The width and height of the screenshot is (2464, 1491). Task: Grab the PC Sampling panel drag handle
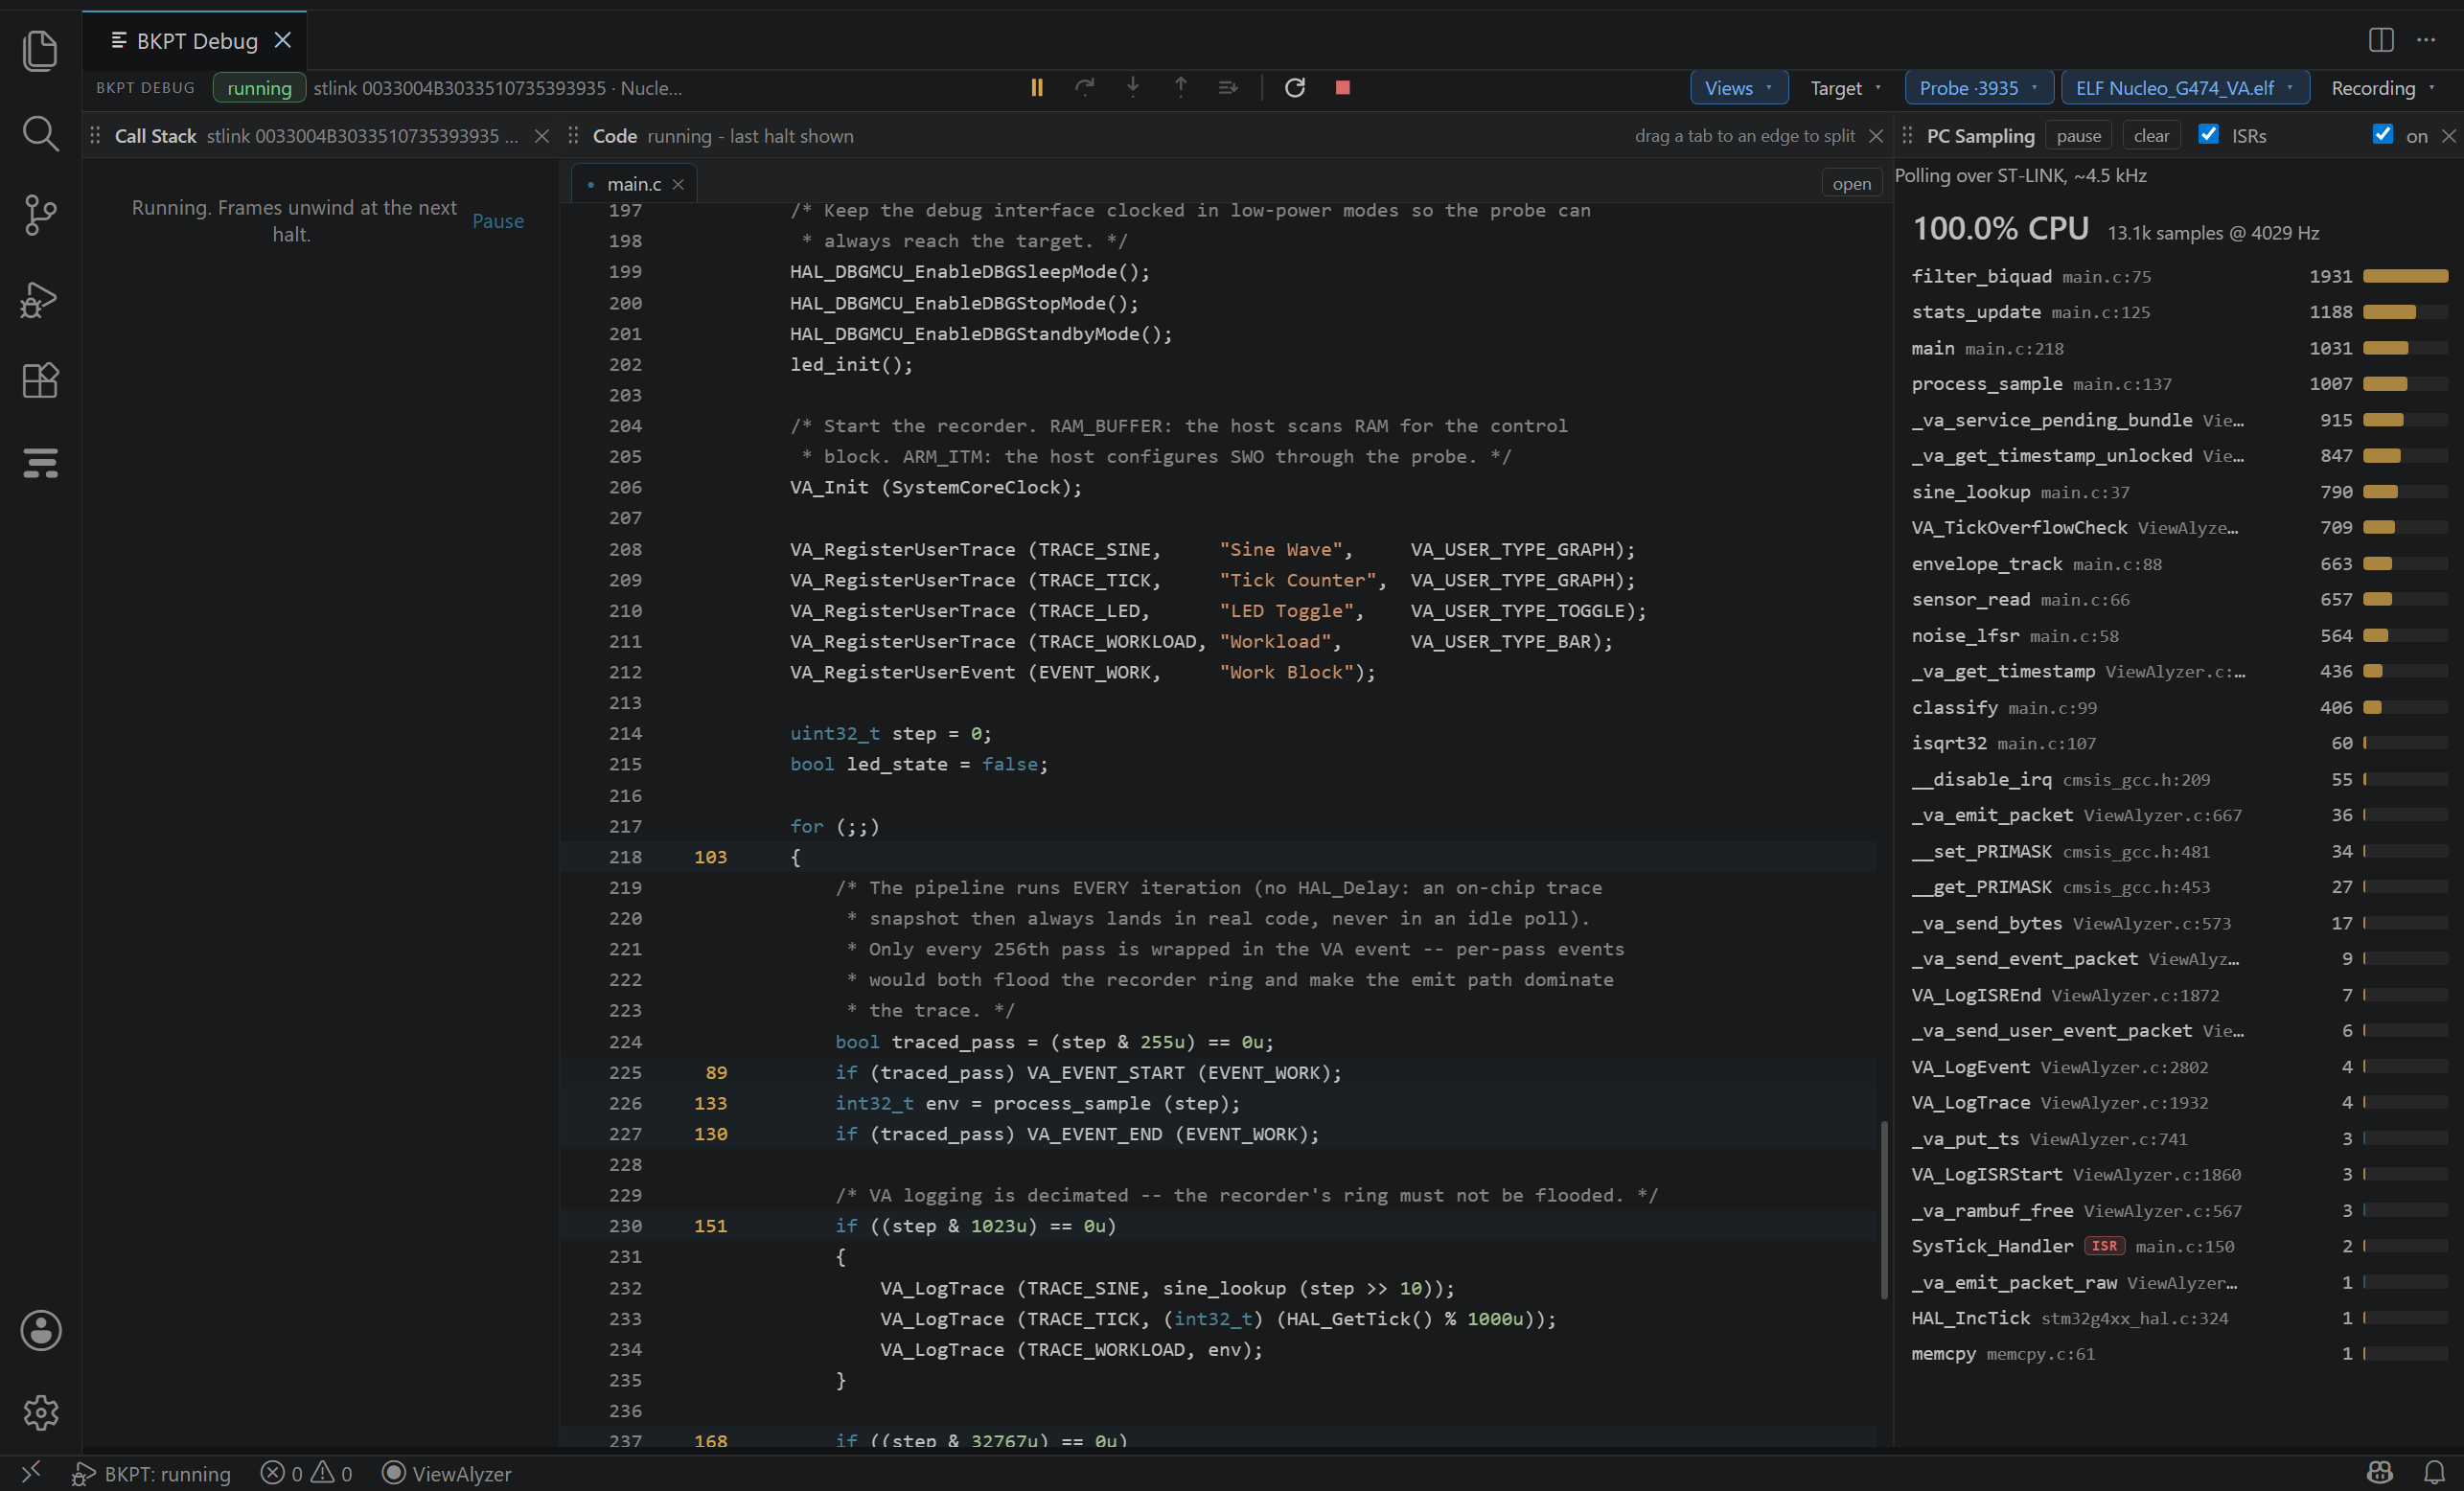pyautogui.click(x=1907, y=135)
